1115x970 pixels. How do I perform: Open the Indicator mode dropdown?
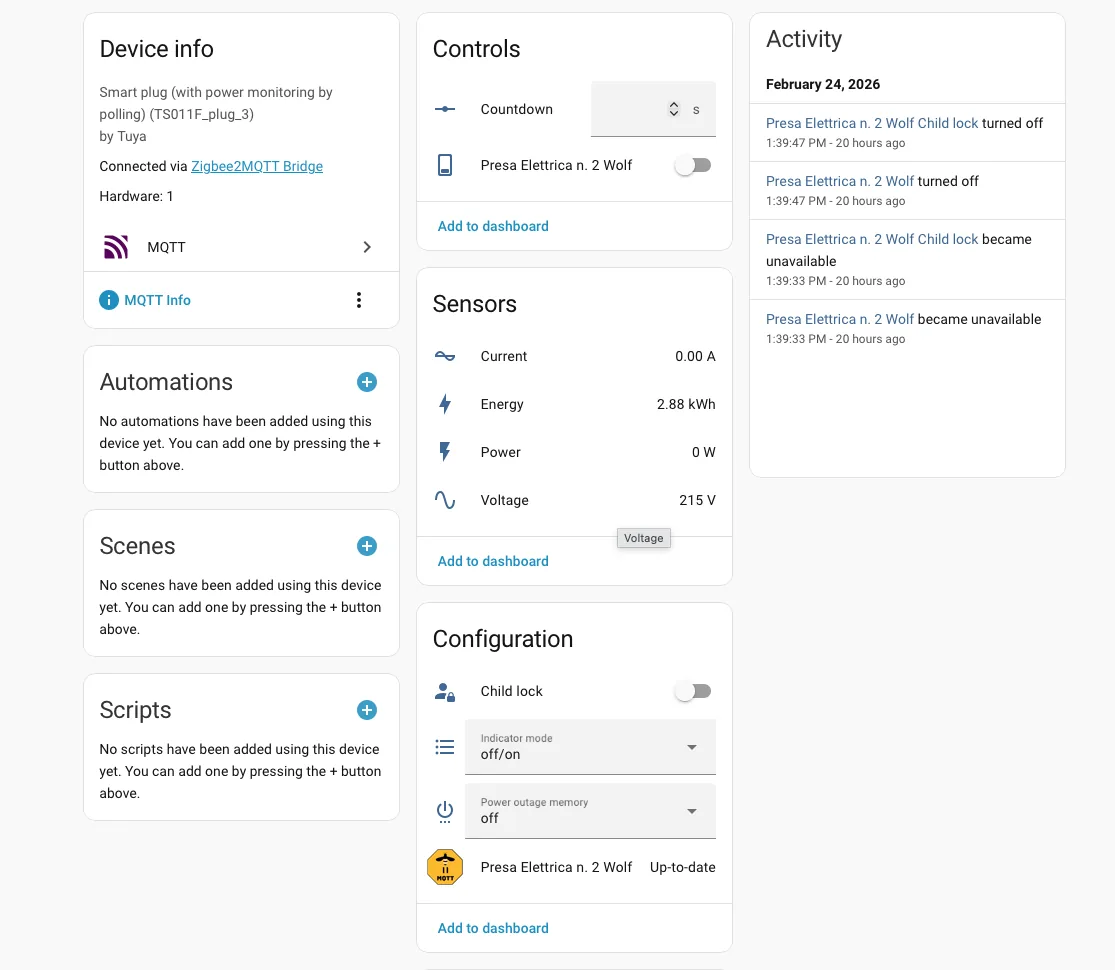click(689, 746)
